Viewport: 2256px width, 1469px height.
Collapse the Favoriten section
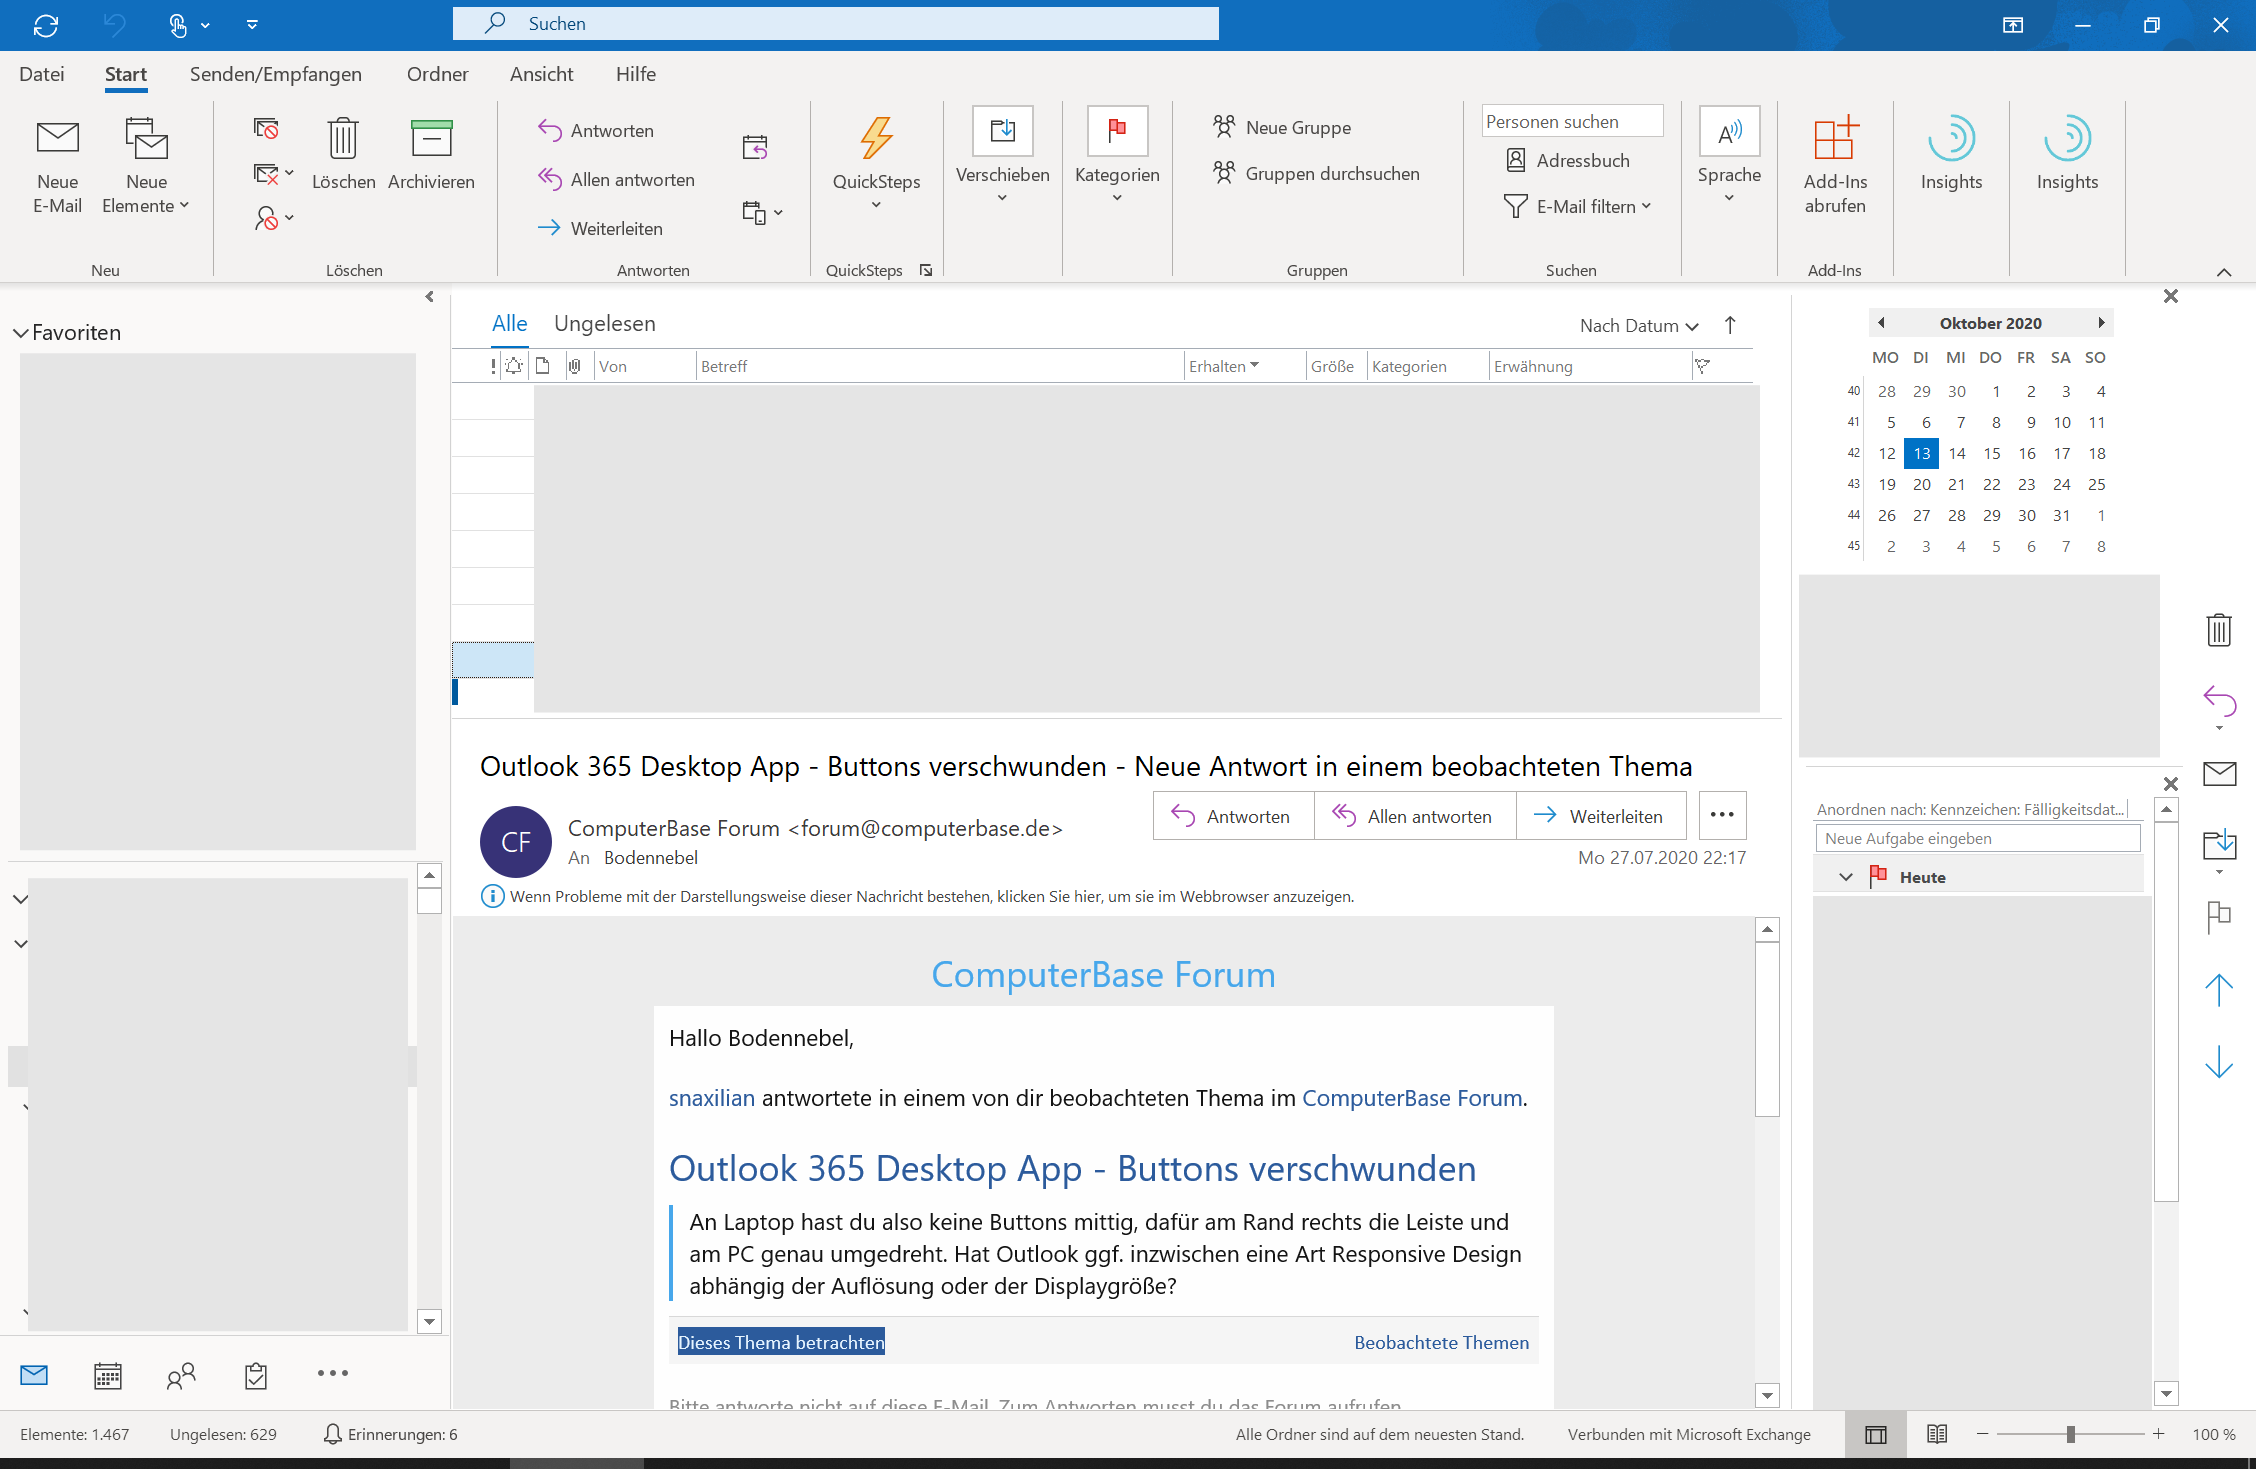point(20,333)
